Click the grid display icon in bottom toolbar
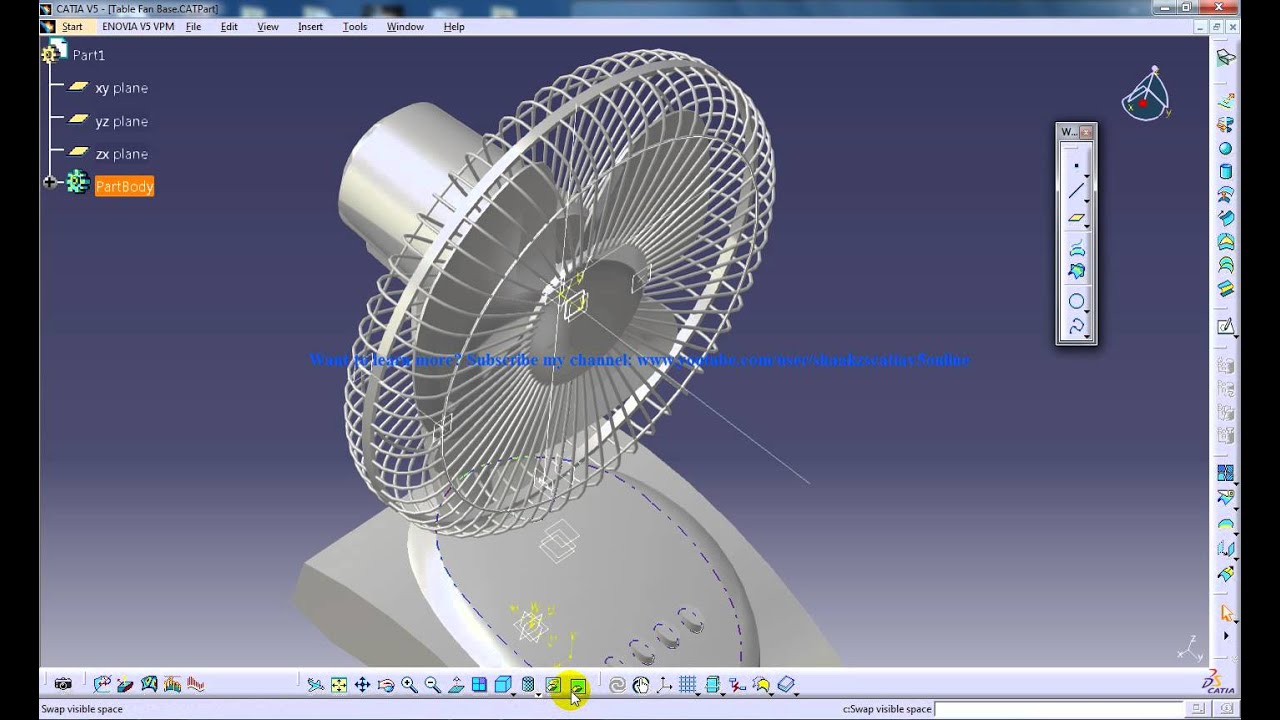1280x720 pixels. 688,685
